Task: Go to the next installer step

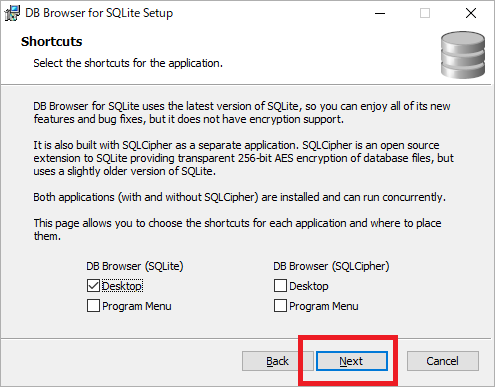Action: [x=352, y=361]
